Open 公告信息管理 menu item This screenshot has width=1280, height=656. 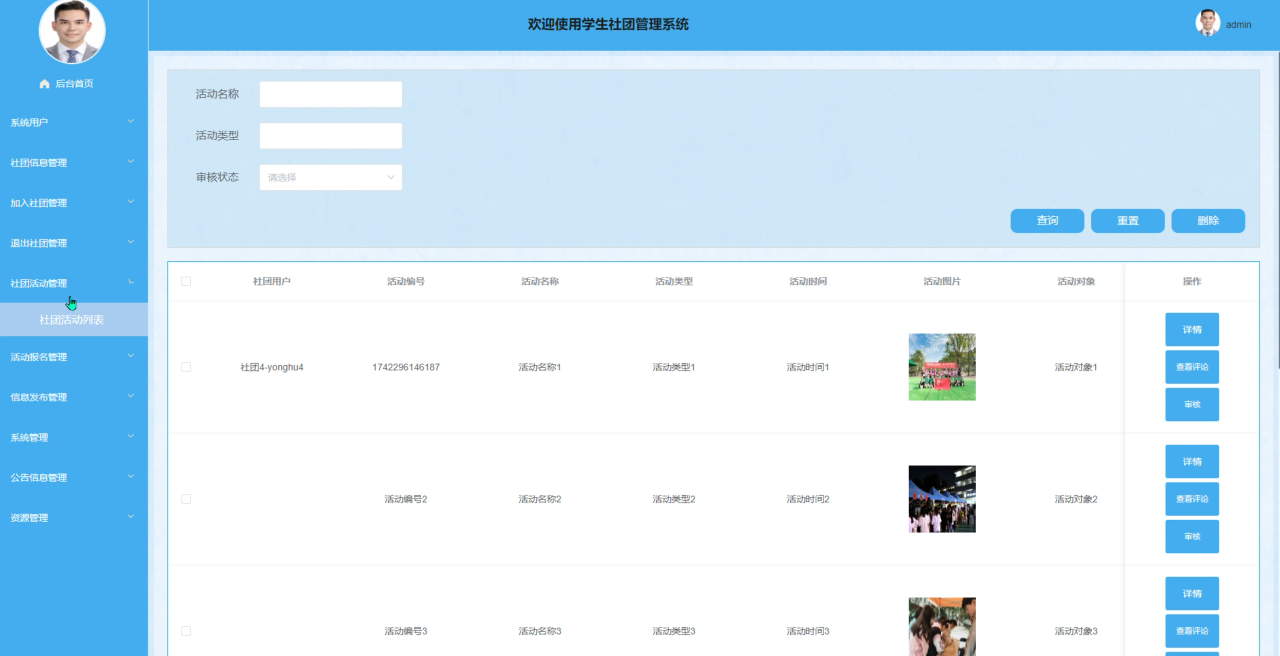click(74, 477)
